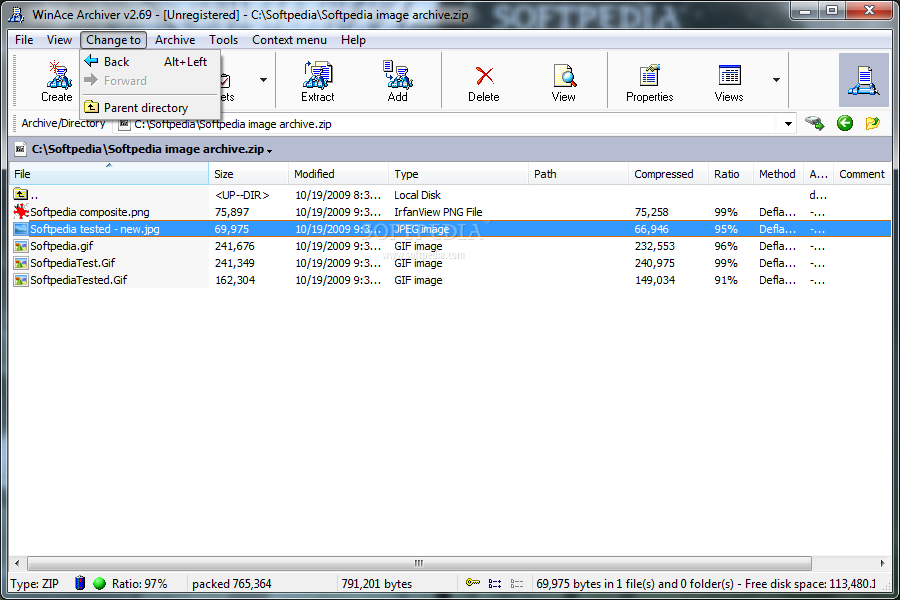Click the archive icon in path header
The height and width of the screenshot is (600, 900).
pos(20,149)
